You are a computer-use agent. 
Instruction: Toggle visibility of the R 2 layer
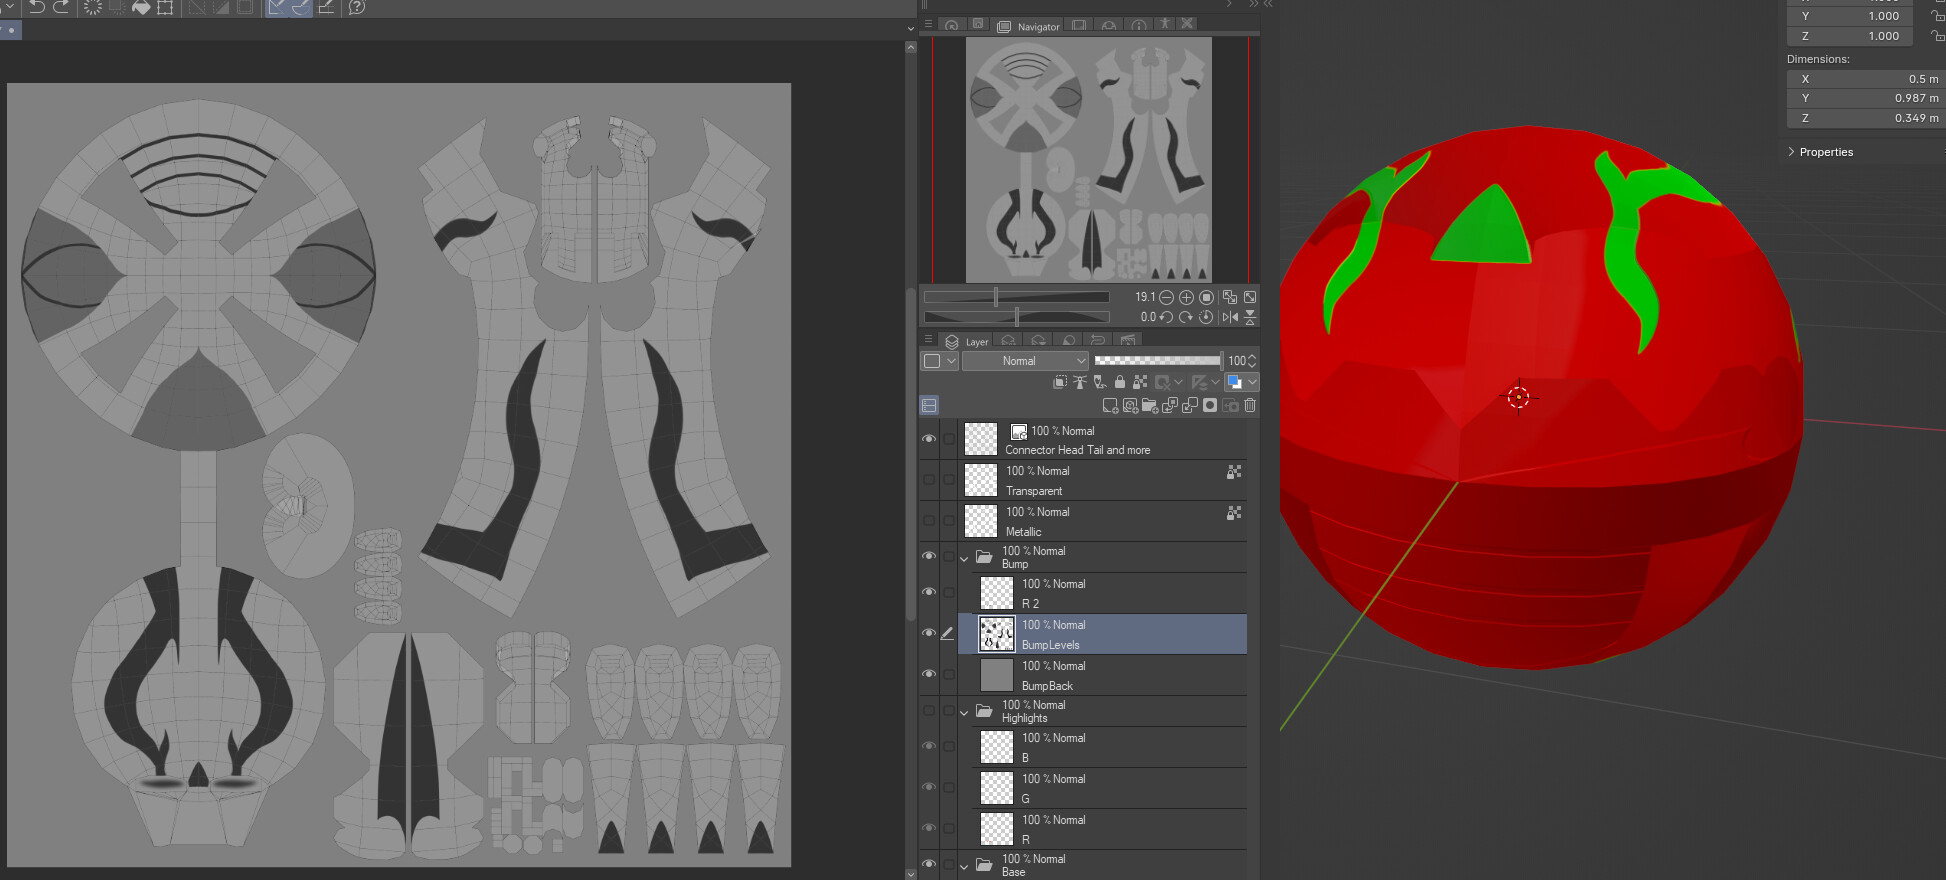coord(929,592)
